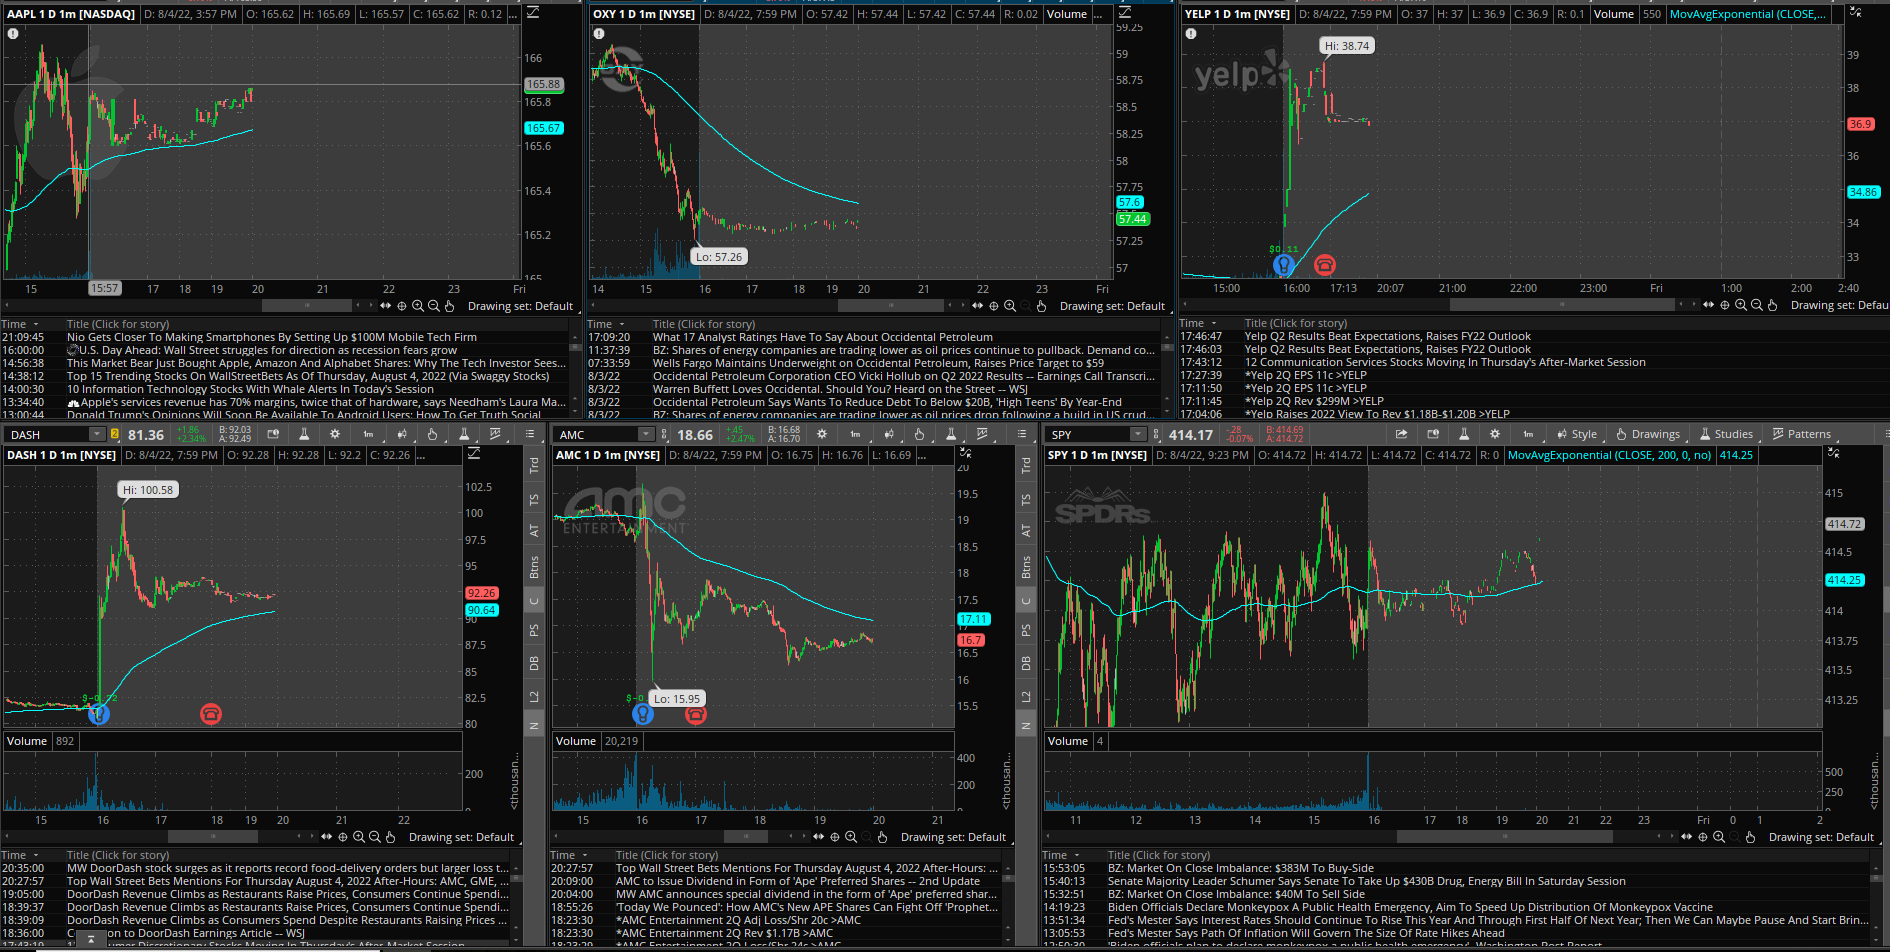
Task: Zoom out on the AAPL chart
Action: coord(434,306)
